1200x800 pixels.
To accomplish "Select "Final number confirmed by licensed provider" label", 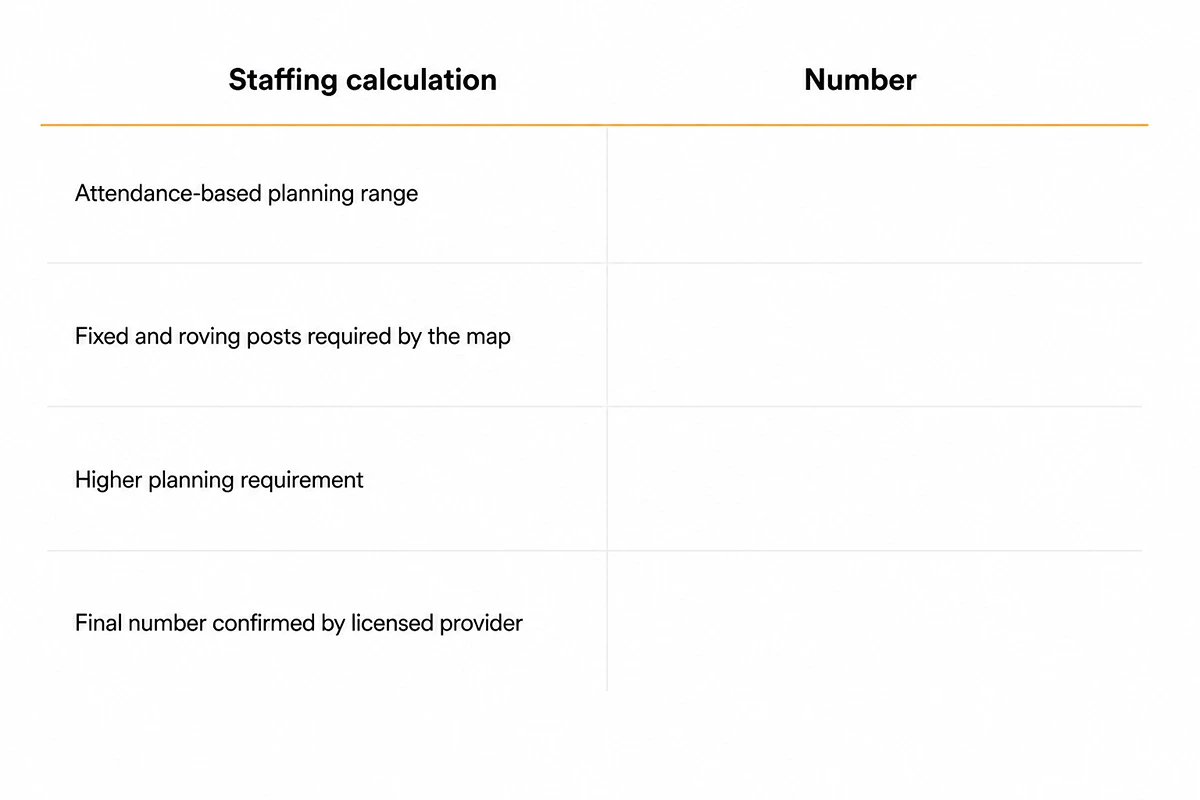I will [x=298, y=623].
